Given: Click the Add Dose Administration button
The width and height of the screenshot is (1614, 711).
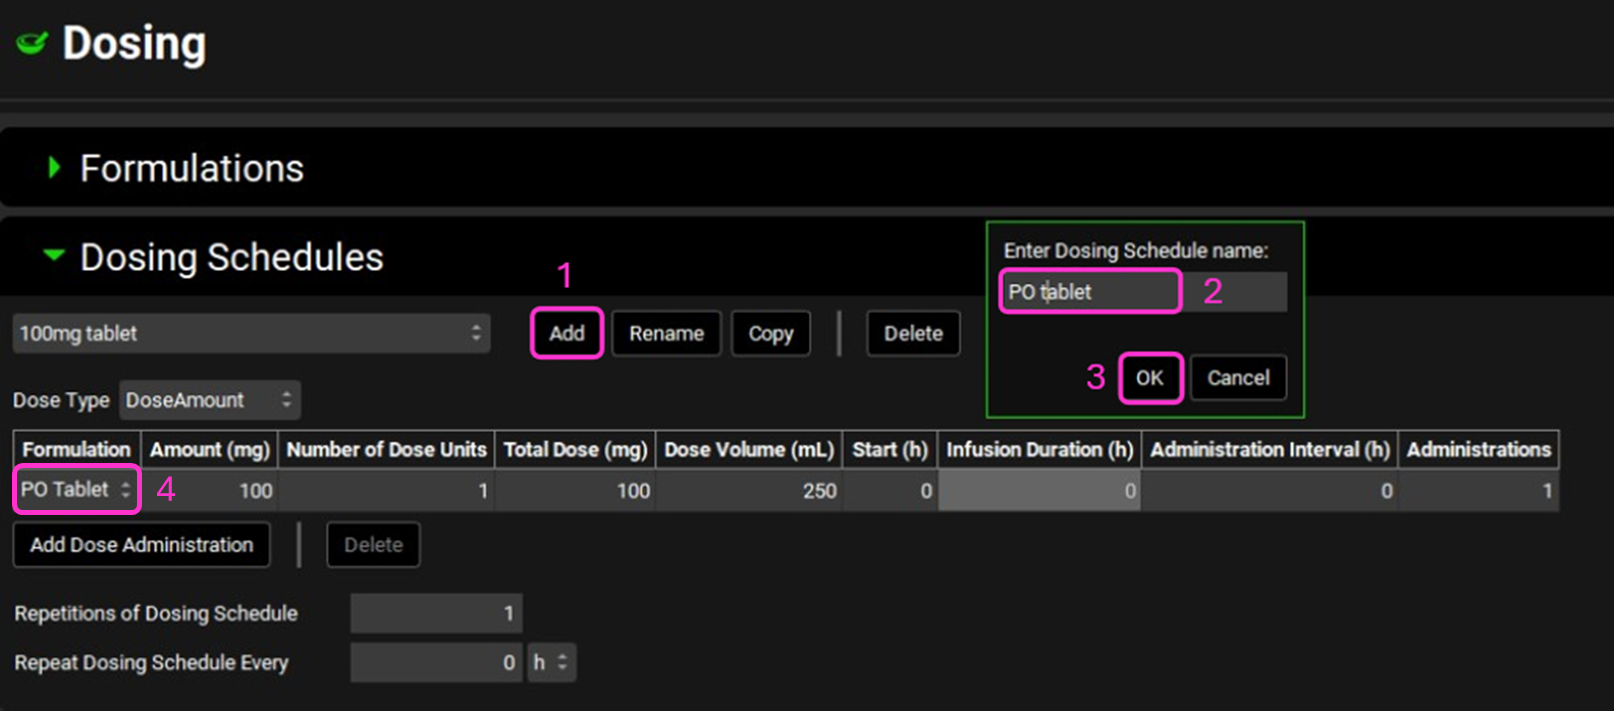Looking at the screenshot, I should click(141, 545).
